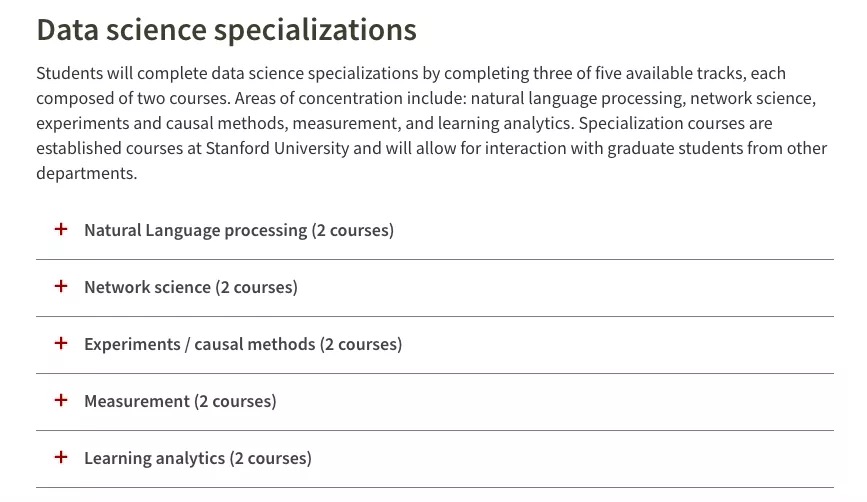Image resolution: width=867 pixels, height=502 pixels.
Task: Click the plus icon next to Network science
Action: 61,286
